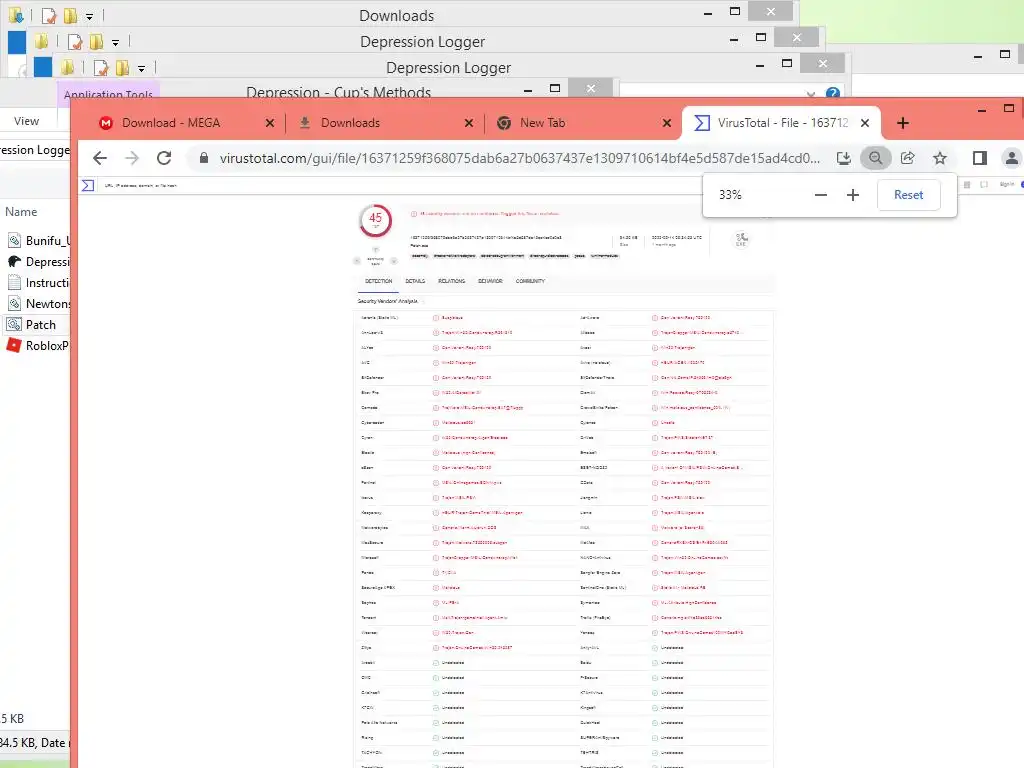
Task: Click the Depressi application icon
Action: click(x=14, y=261)
